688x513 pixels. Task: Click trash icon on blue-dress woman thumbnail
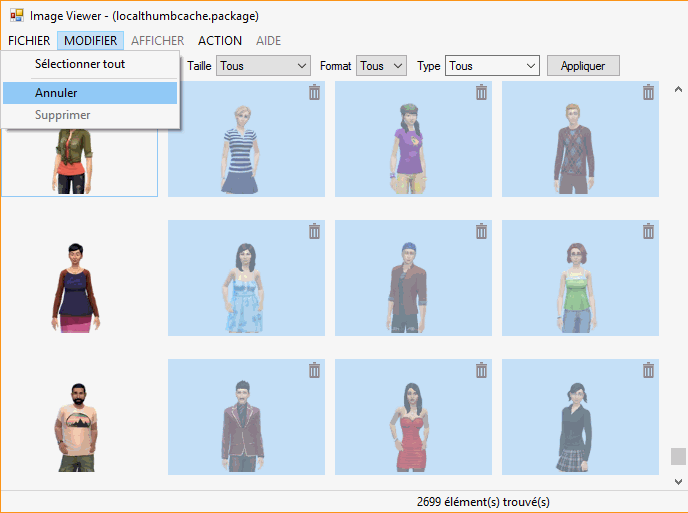[x=314, y=231]
